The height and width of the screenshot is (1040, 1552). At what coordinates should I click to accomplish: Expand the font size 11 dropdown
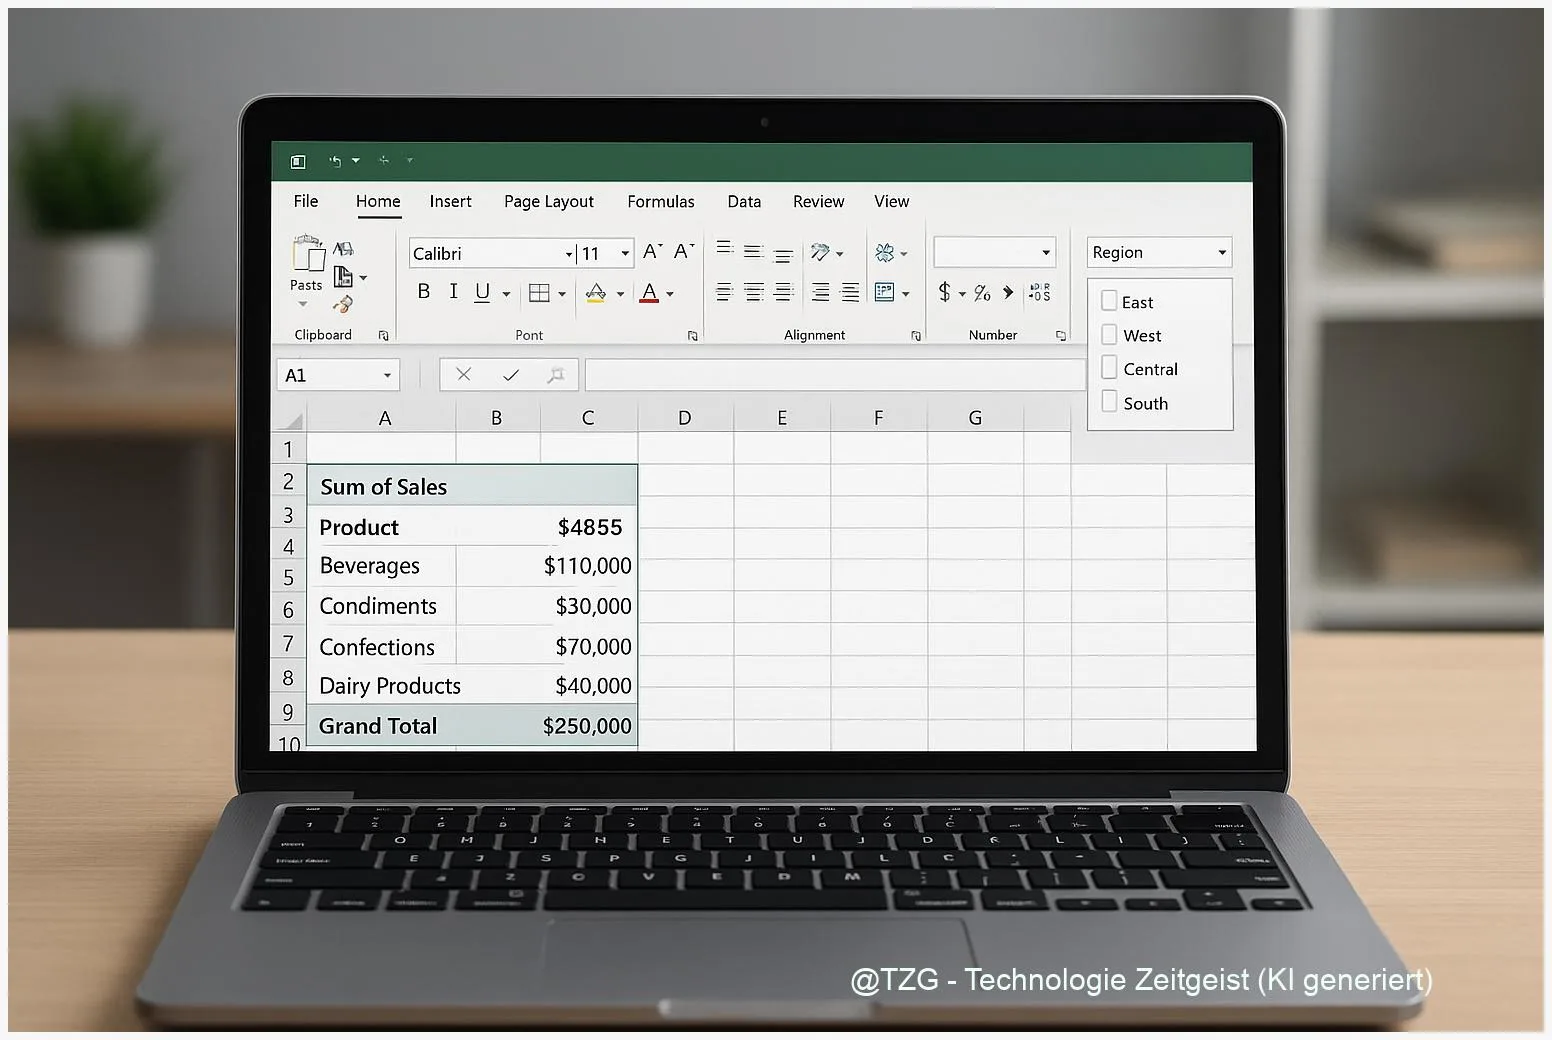pos(625,254)
